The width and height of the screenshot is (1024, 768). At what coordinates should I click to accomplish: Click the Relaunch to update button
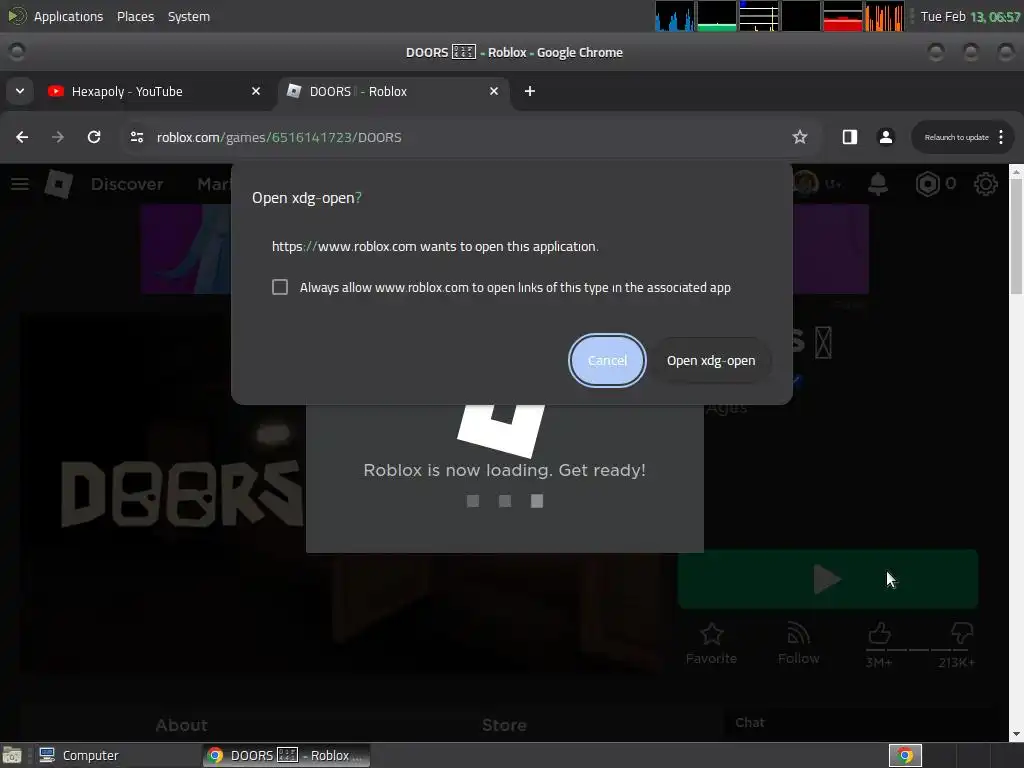(x=956, y=137)
